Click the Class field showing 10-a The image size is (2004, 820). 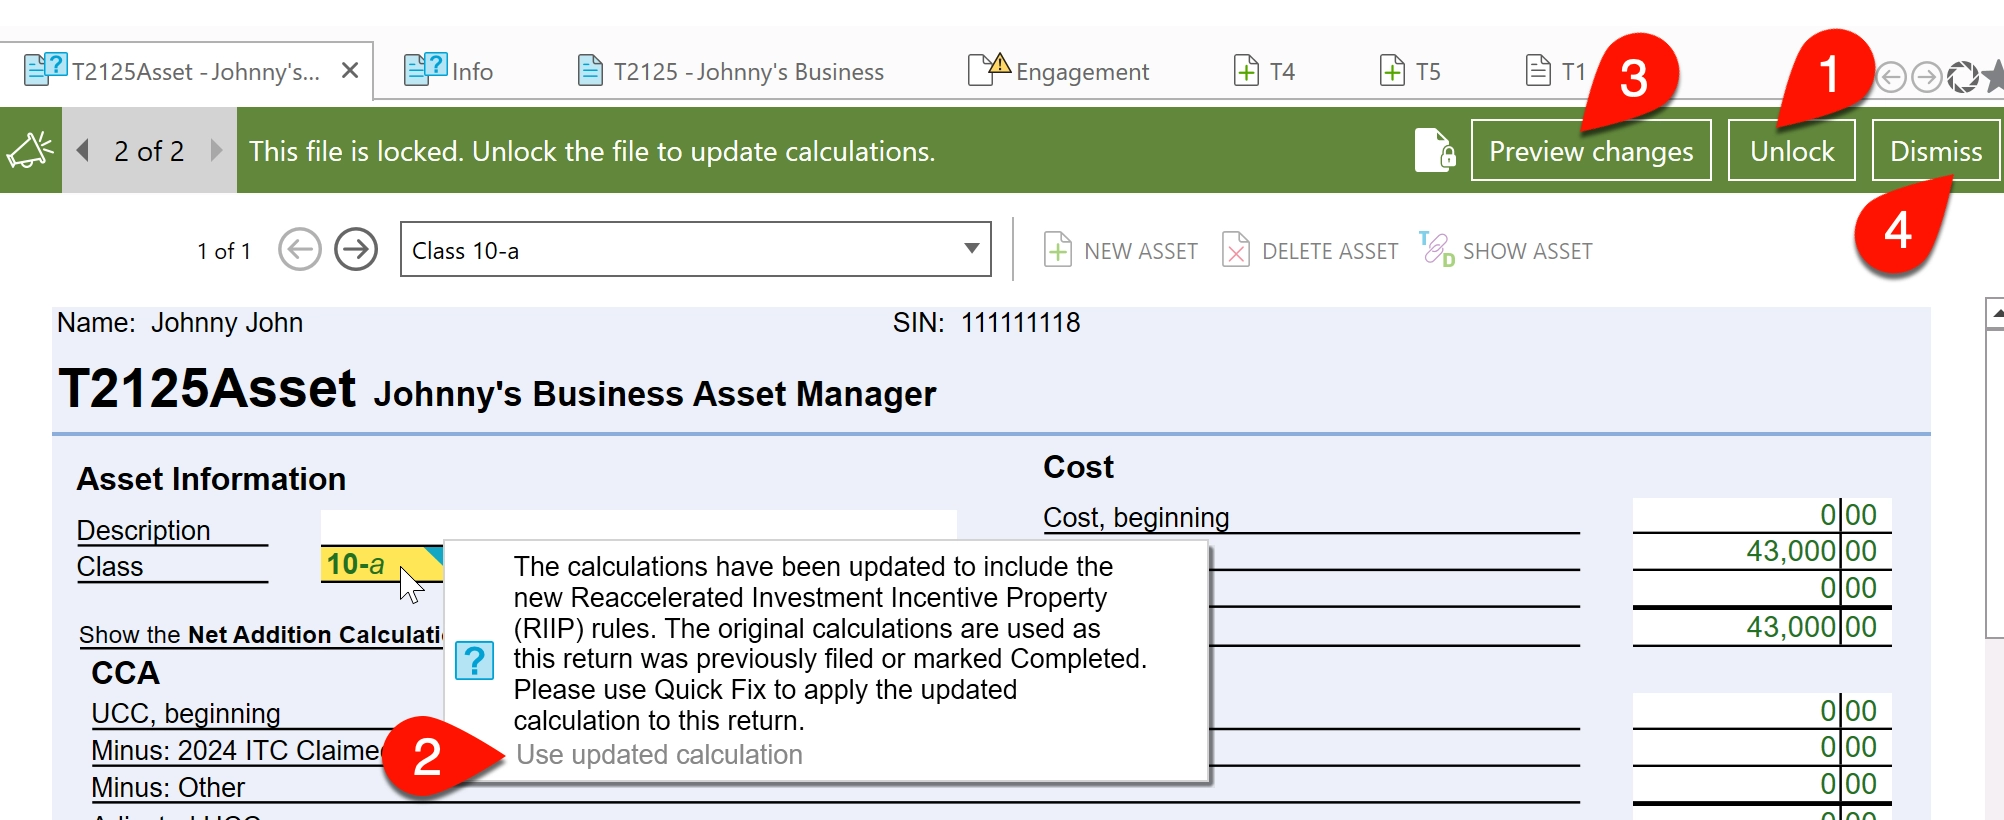click(382, 564)
